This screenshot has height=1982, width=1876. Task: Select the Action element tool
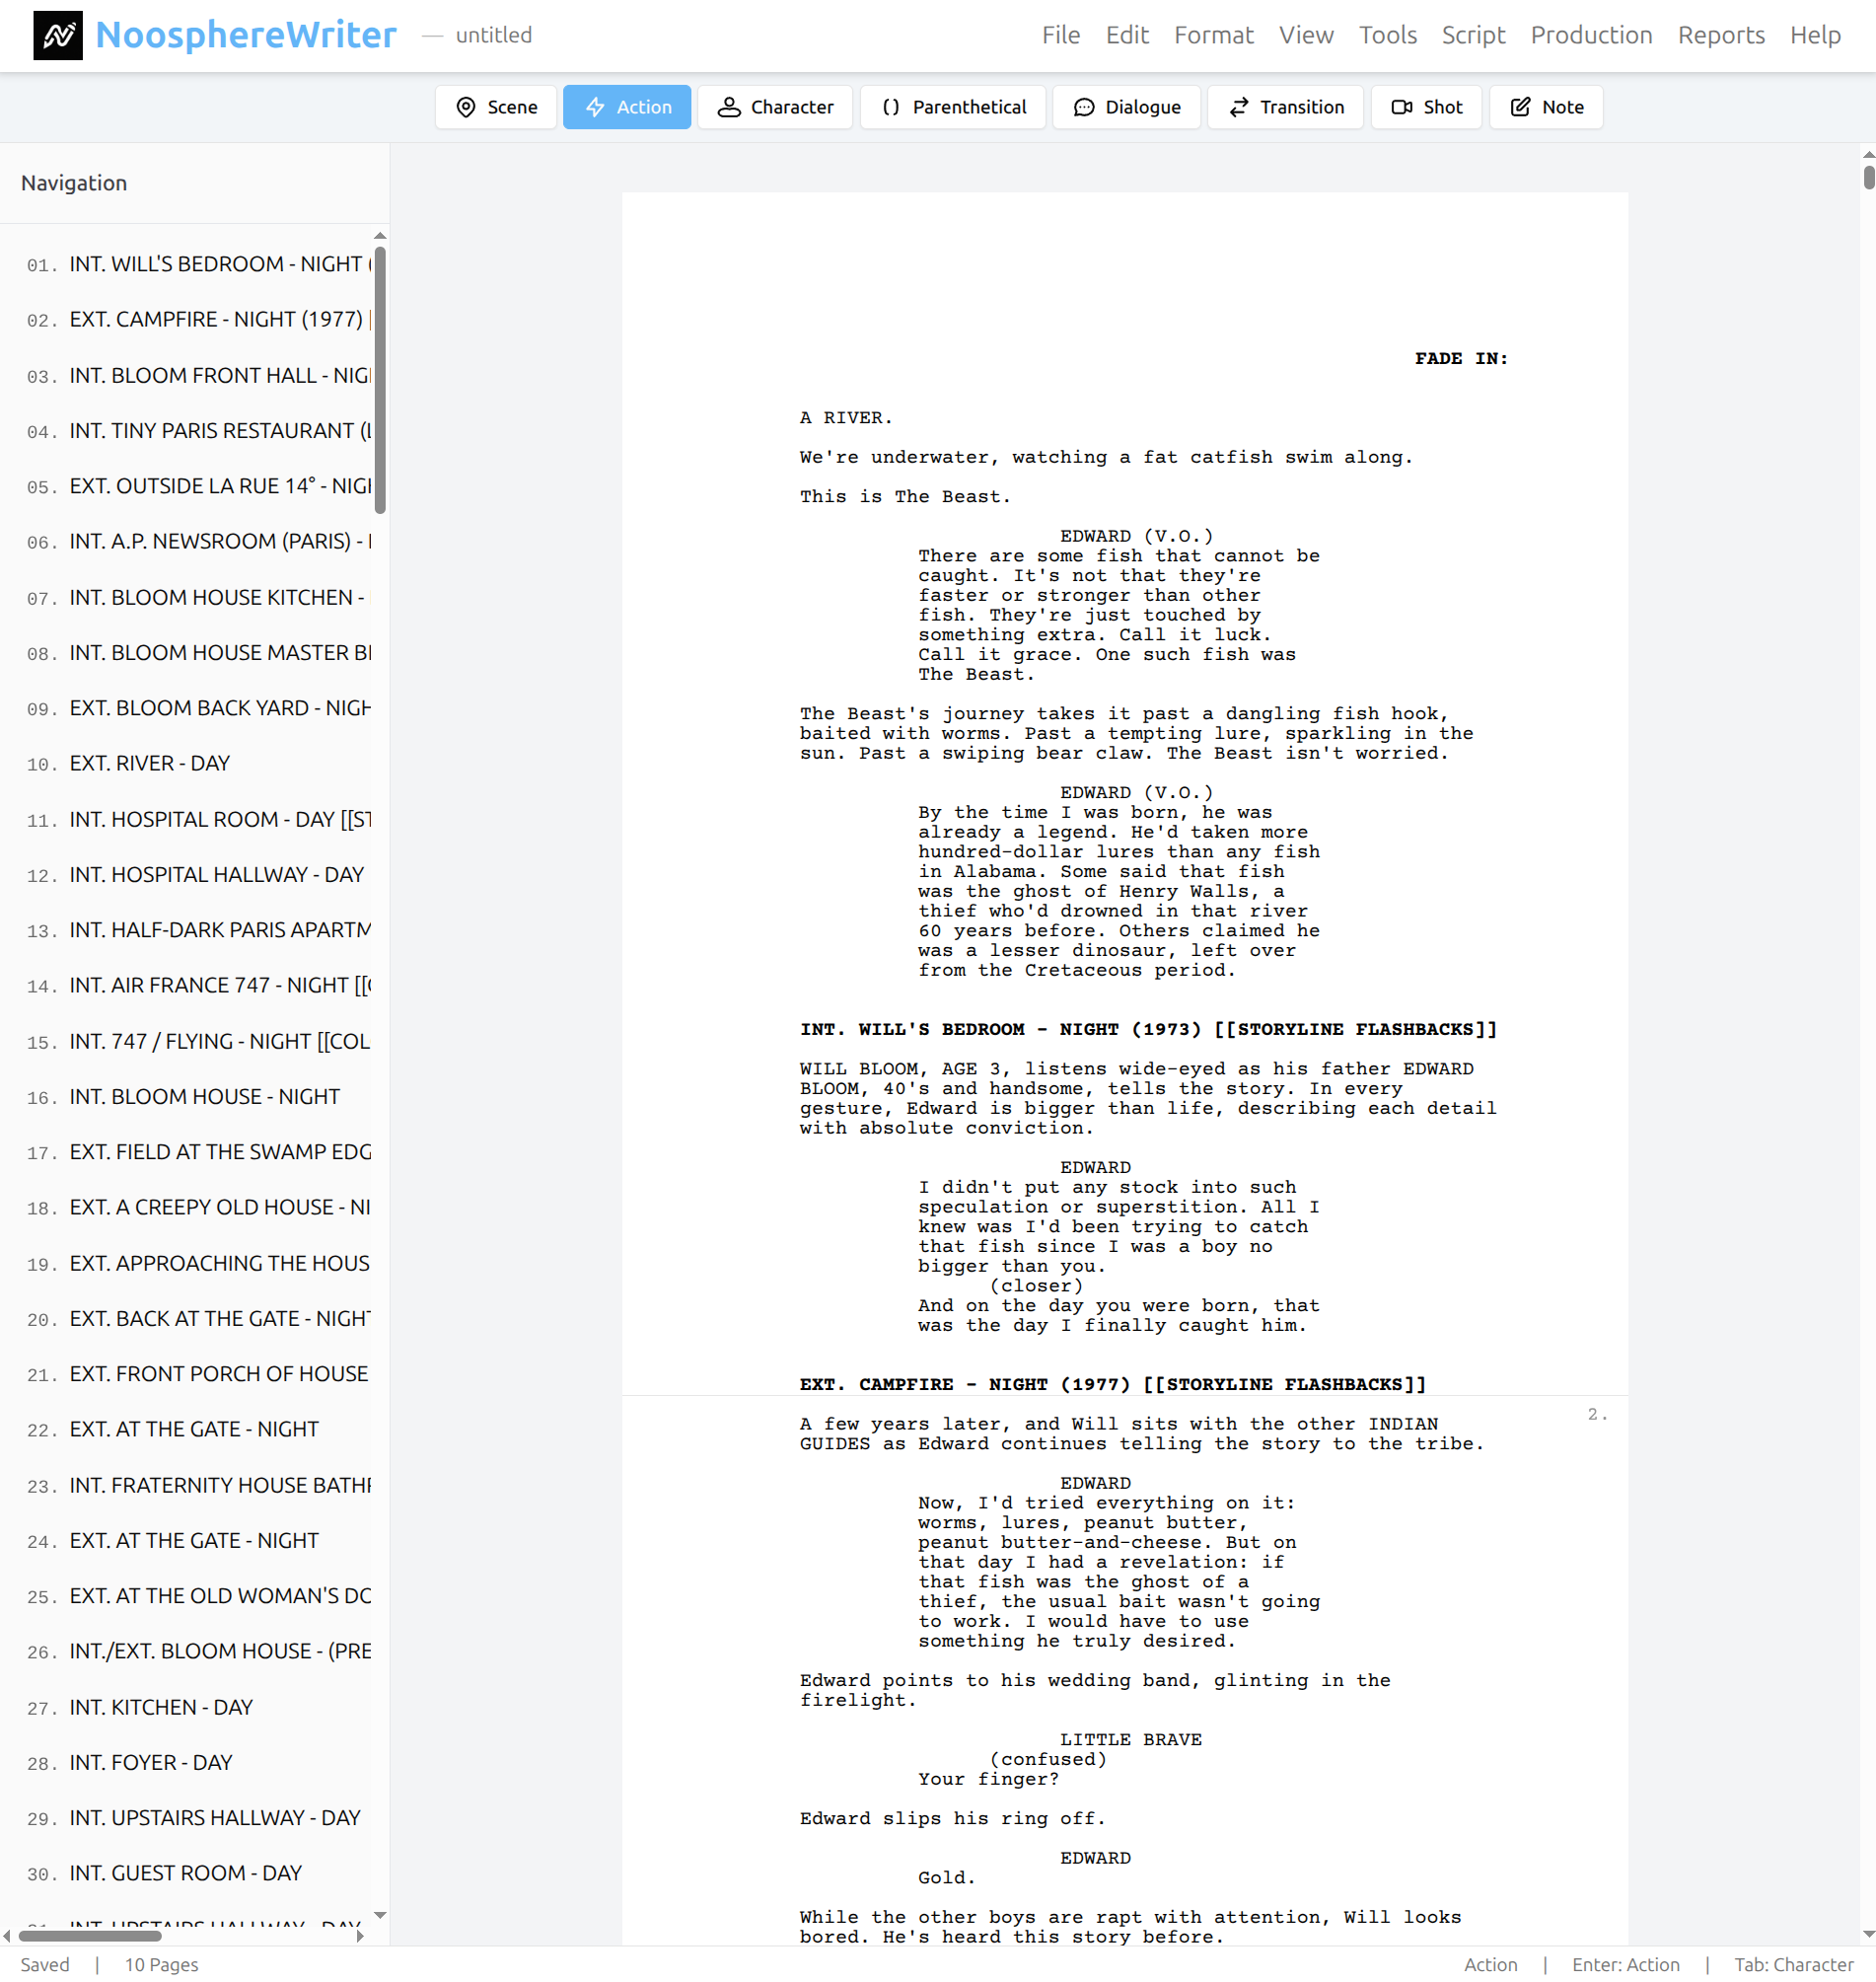pos(626,107)
